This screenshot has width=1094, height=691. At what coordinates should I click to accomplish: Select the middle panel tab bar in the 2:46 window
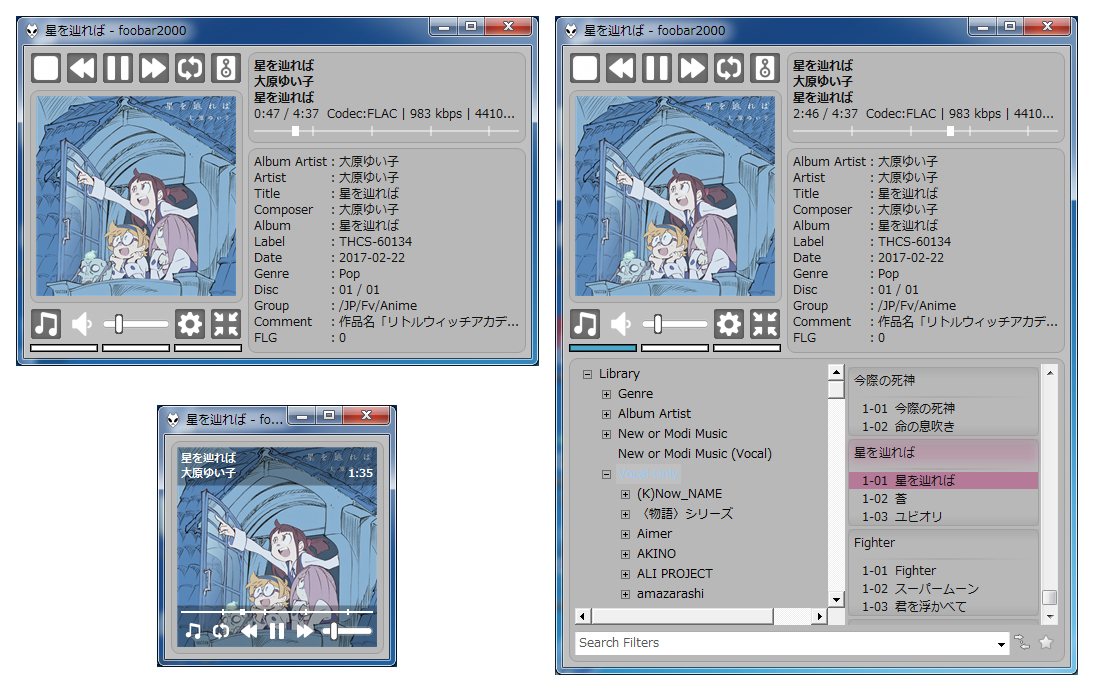click(x=675, y=348)
